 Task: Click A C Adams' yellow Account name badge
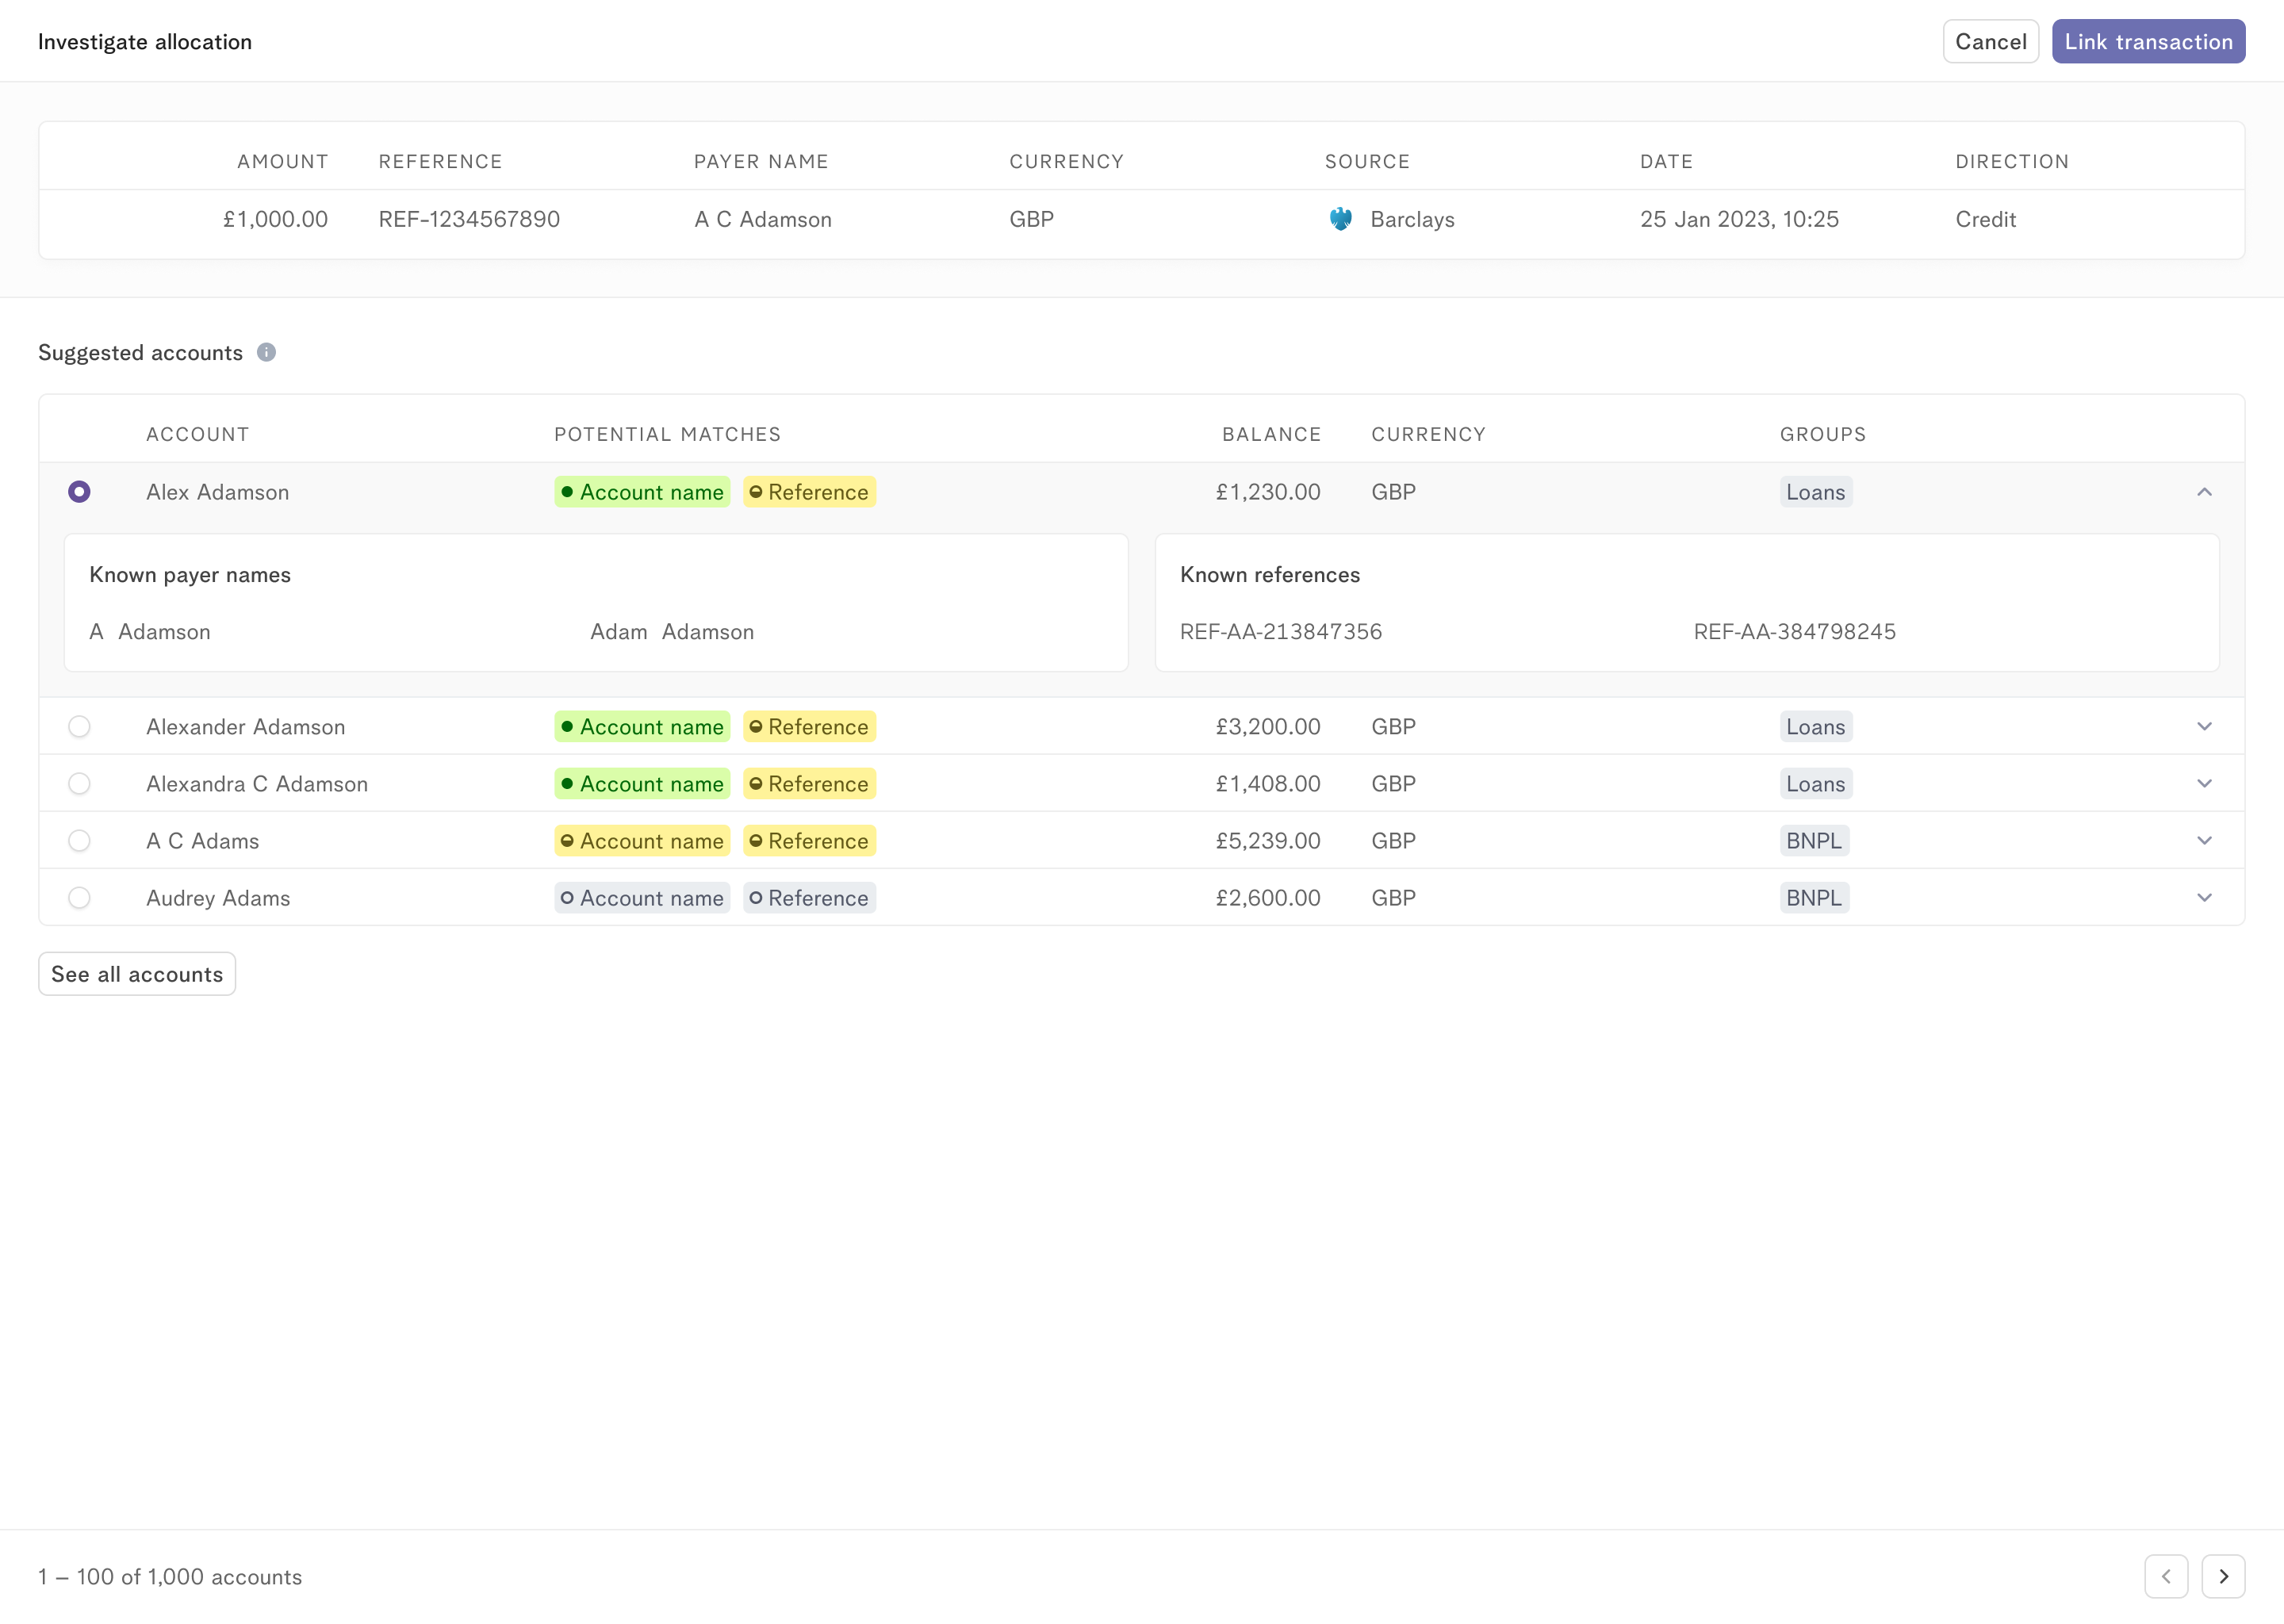click(x=642, y=841)
